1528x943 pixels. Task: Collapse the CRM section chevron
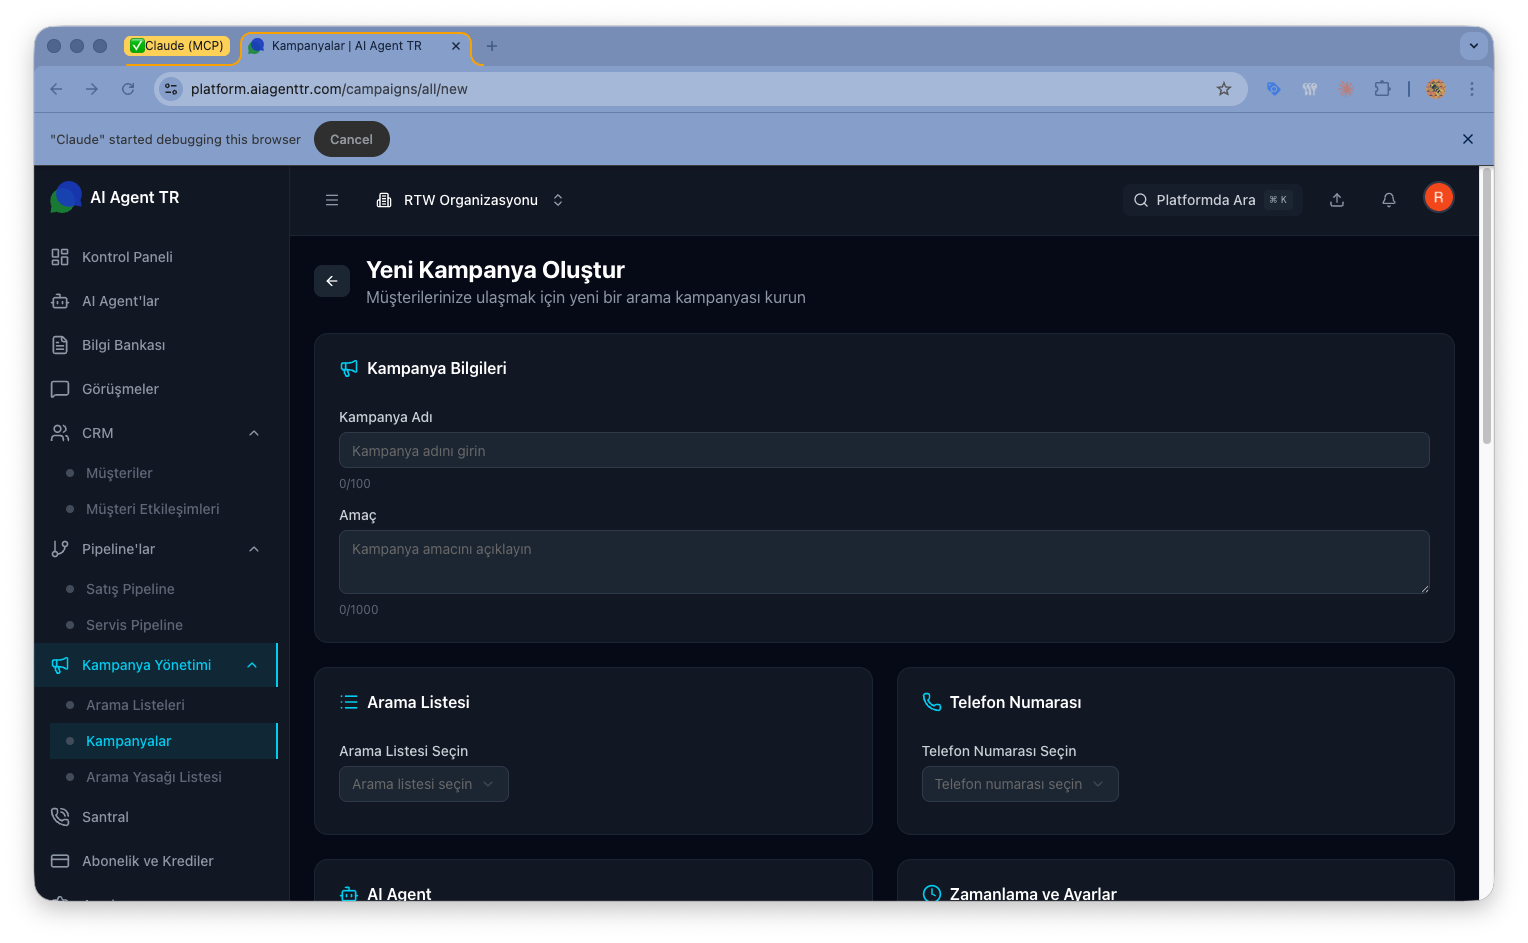point(254,433)
